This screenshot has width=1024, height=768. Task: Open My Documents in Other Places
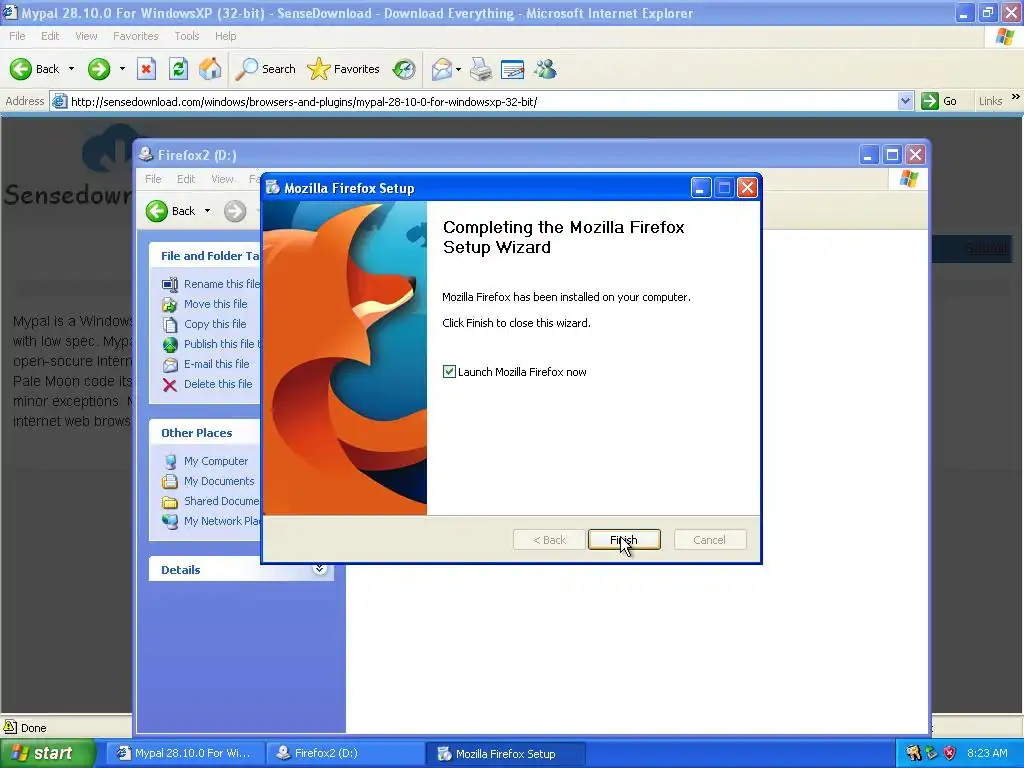pyautogui.click(x=208, y=481)
